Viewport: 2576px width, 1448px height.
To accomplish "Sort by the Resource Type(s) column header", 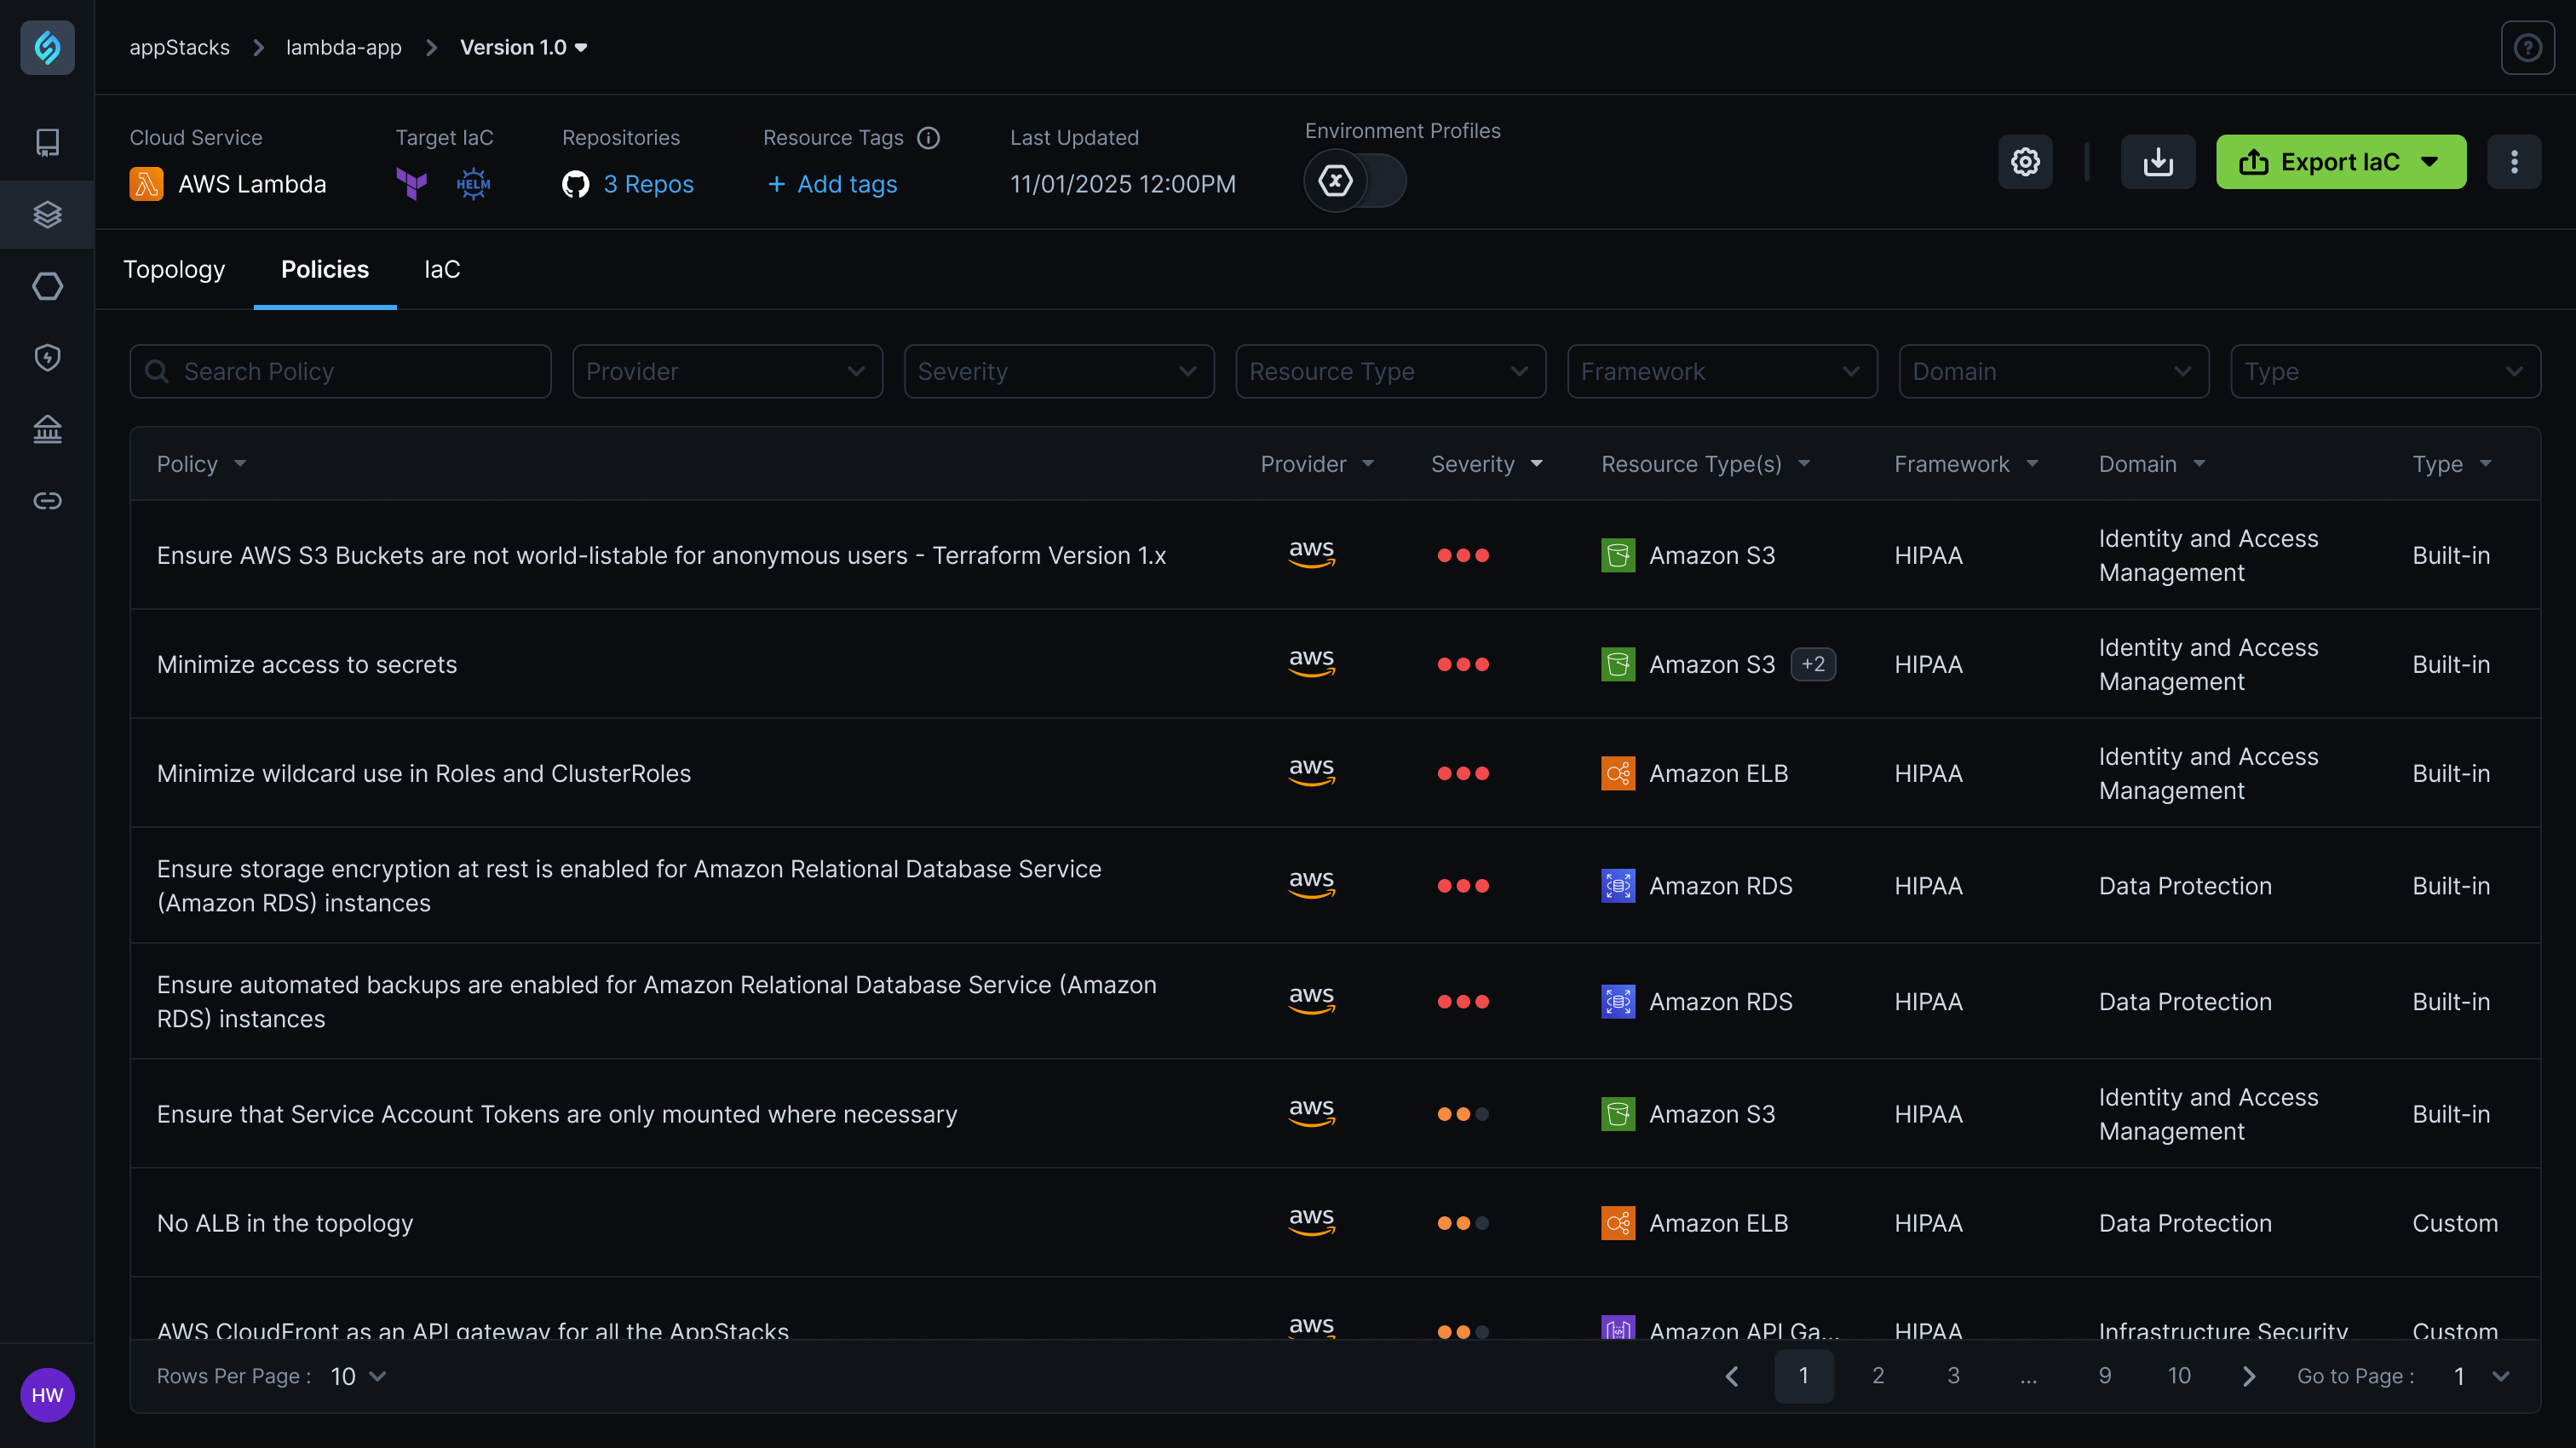I will click(1706, 464).
